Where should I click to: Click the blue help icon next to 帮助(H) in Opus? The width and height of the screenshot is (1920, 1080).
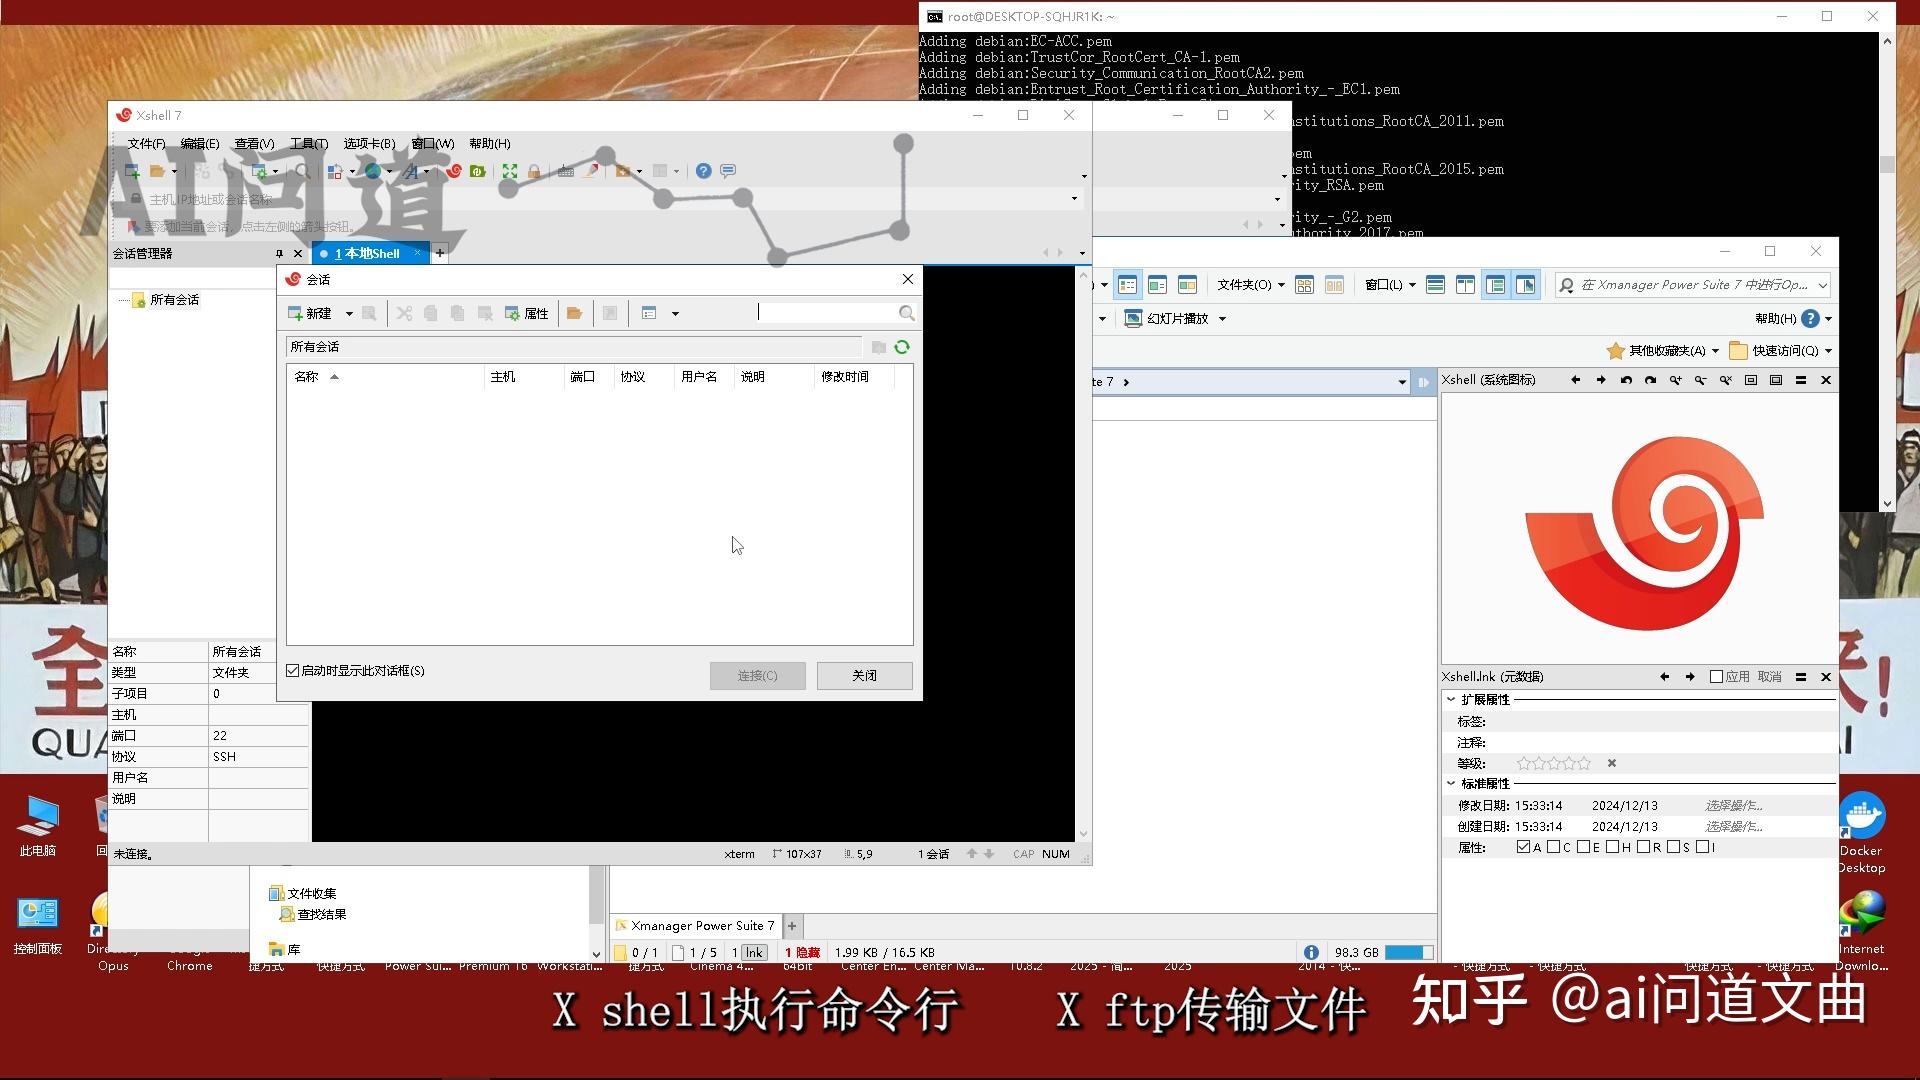pos(1811,319)
